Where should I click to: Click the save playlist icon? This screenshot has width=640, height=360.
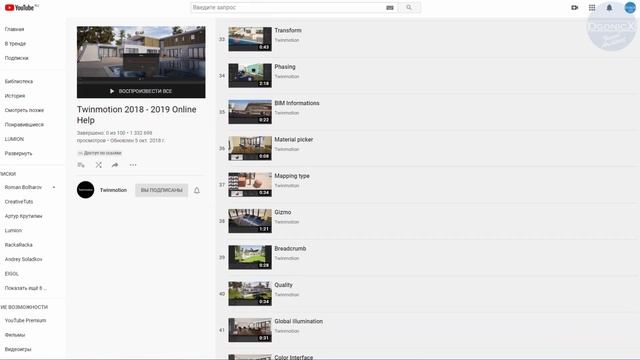(x=81, y=165)
